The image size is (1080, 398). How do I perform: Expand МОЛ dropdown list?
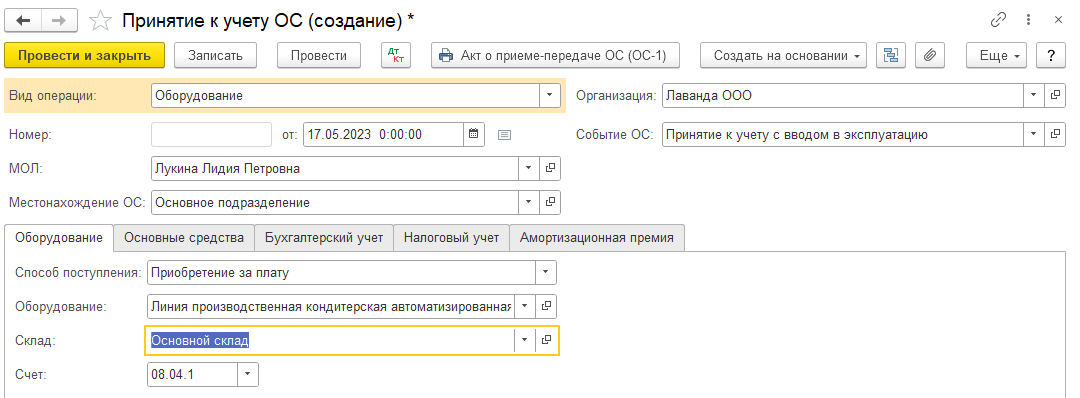[x=528, y=168]
